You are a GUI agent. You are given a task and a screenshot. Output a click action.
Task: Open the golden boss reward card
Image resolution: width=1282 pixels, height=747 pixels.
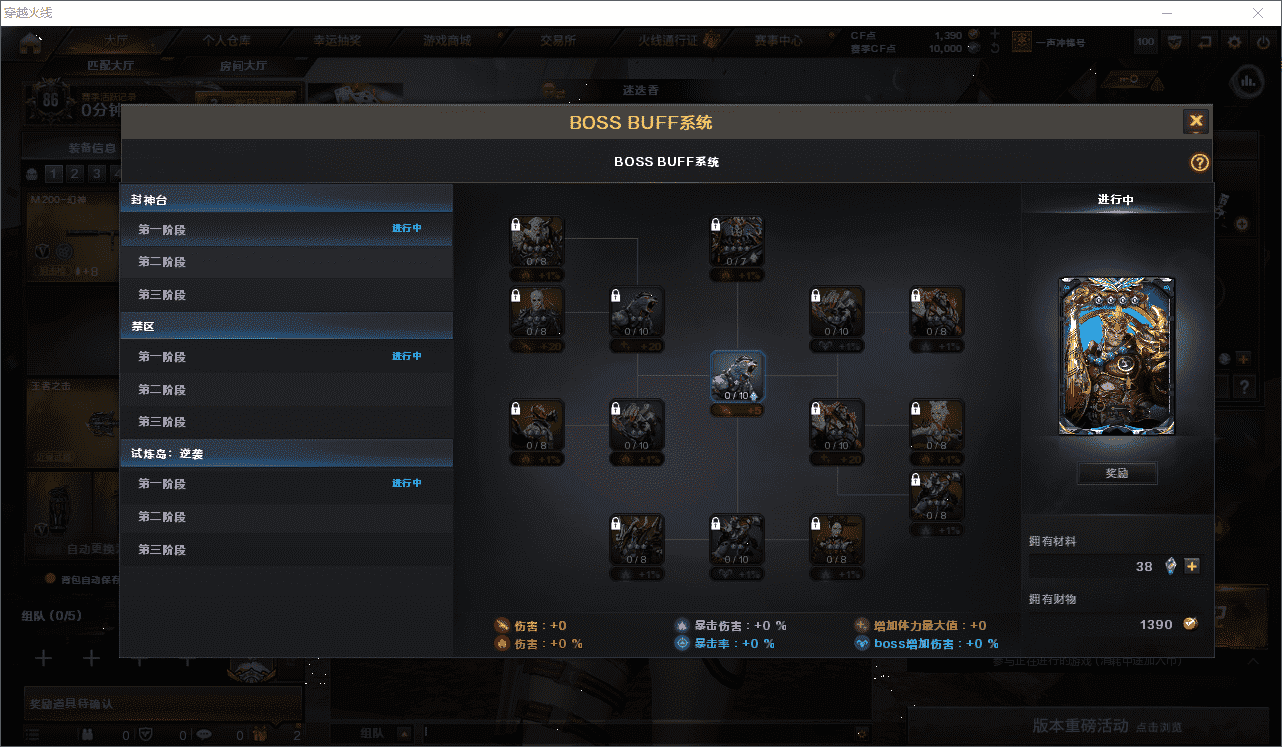point(1117,357)
